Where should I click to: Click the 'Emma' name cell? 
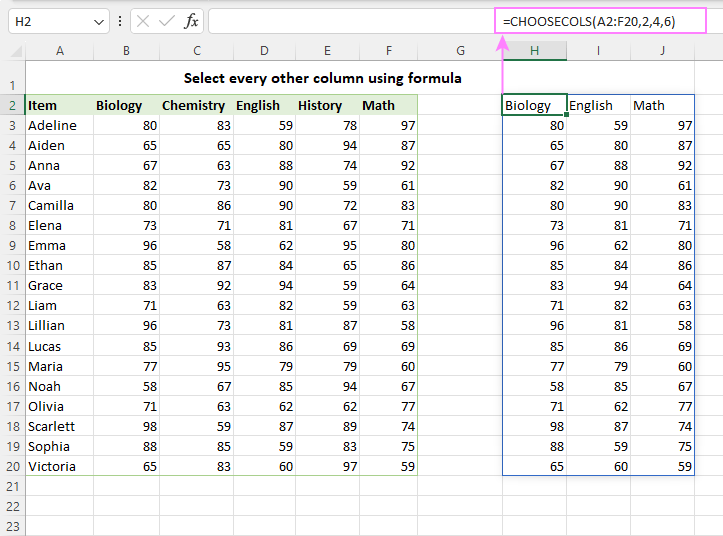tap(59, 245)
